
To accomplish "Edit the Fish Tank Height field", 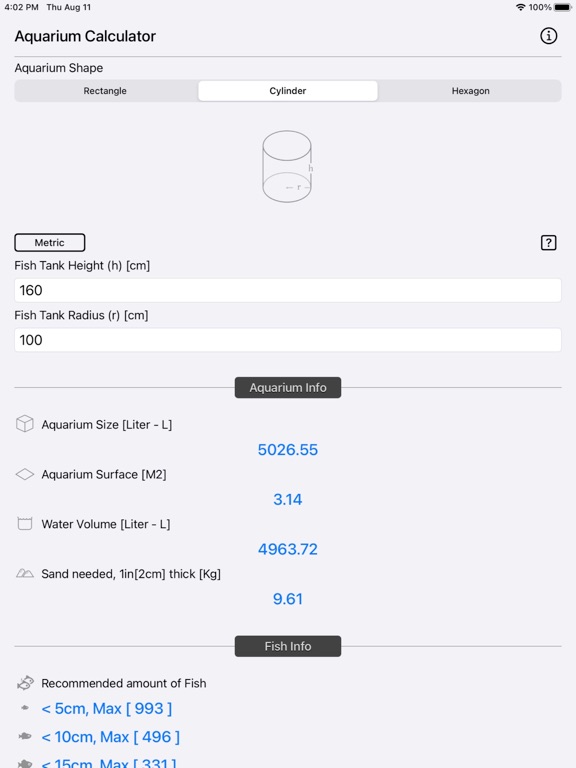I will click(x=288, y=290).
